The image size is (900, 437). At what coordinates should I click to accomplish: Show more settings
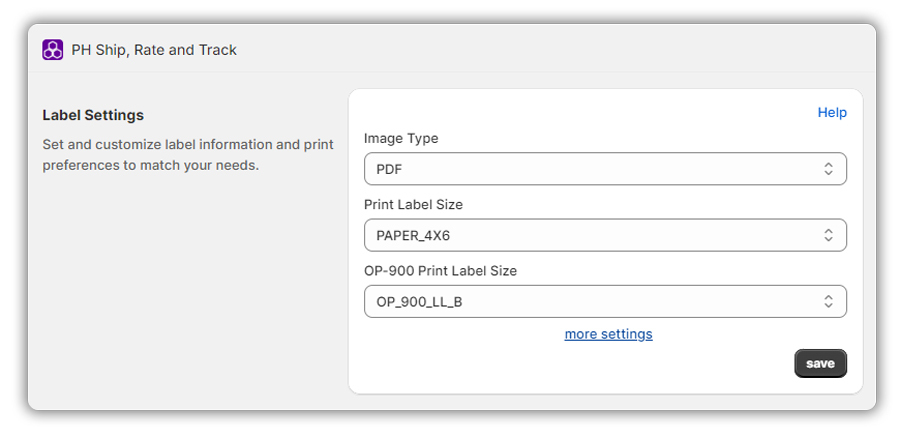coord(608,334)
